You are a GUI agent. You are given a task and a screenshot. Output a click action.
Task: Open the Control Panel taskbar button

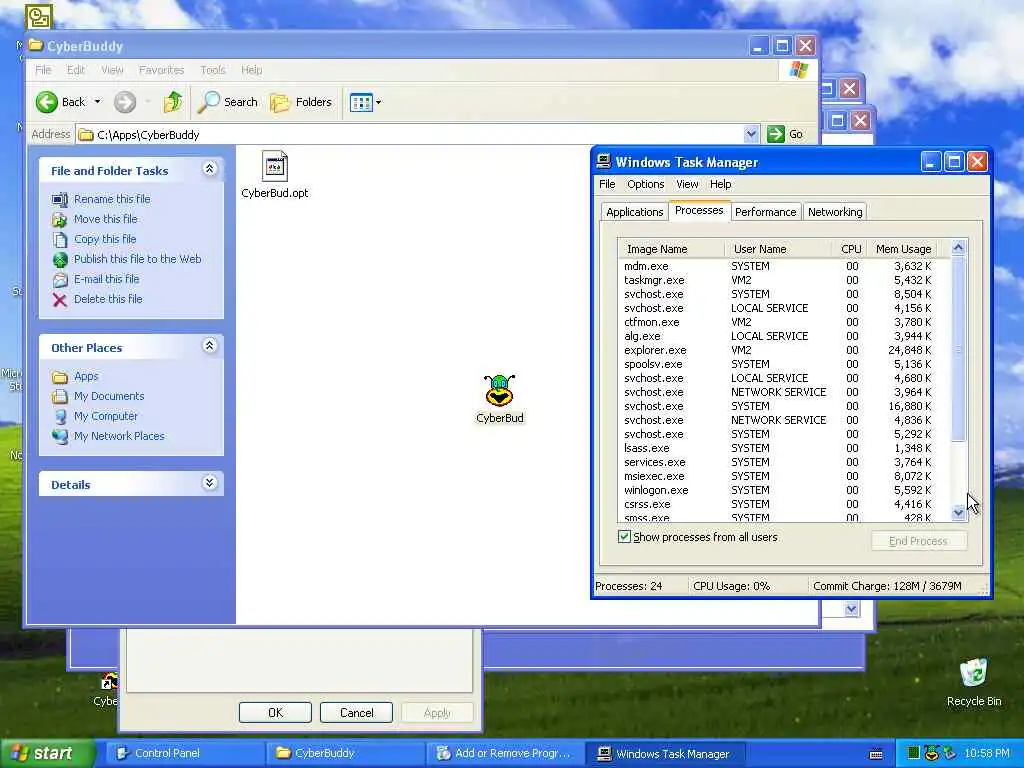coord(183,753)
